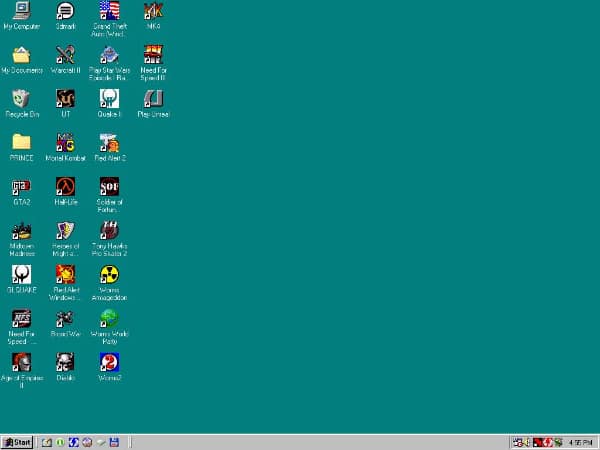Launch the Mortal Kombat shortcut
This screenshot has width=600, height=450.
click(x=65, y=143)
